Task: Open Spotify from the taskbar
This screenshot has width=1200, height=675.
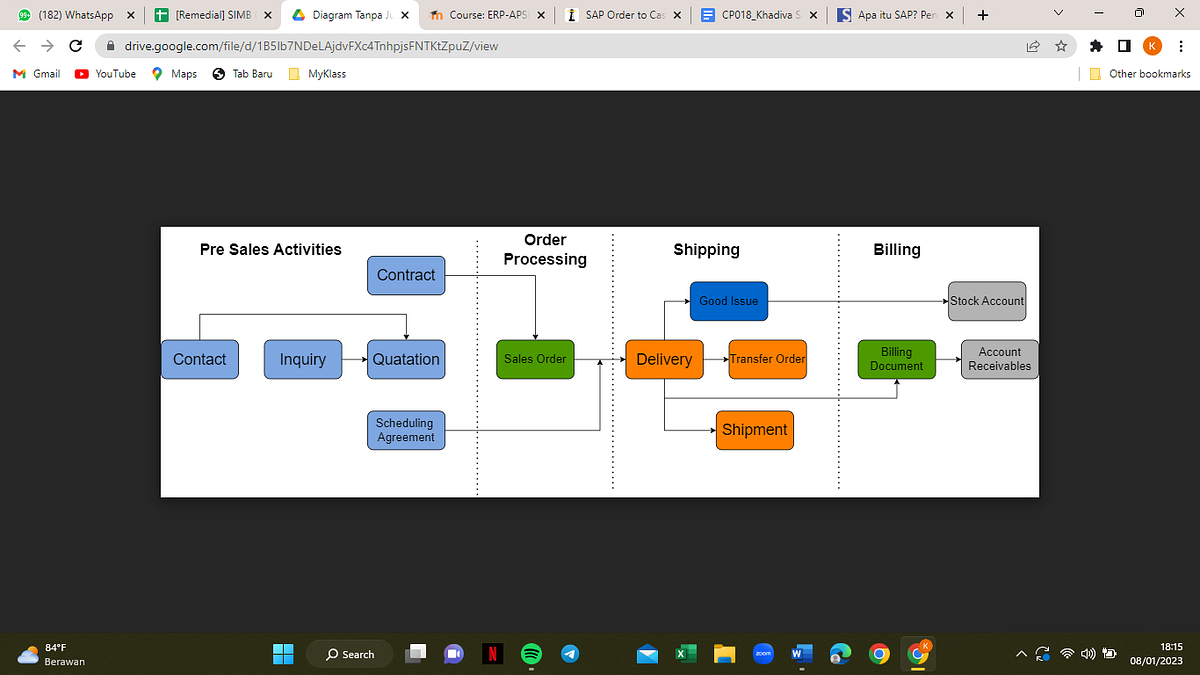Action: [x=531, y=653]
